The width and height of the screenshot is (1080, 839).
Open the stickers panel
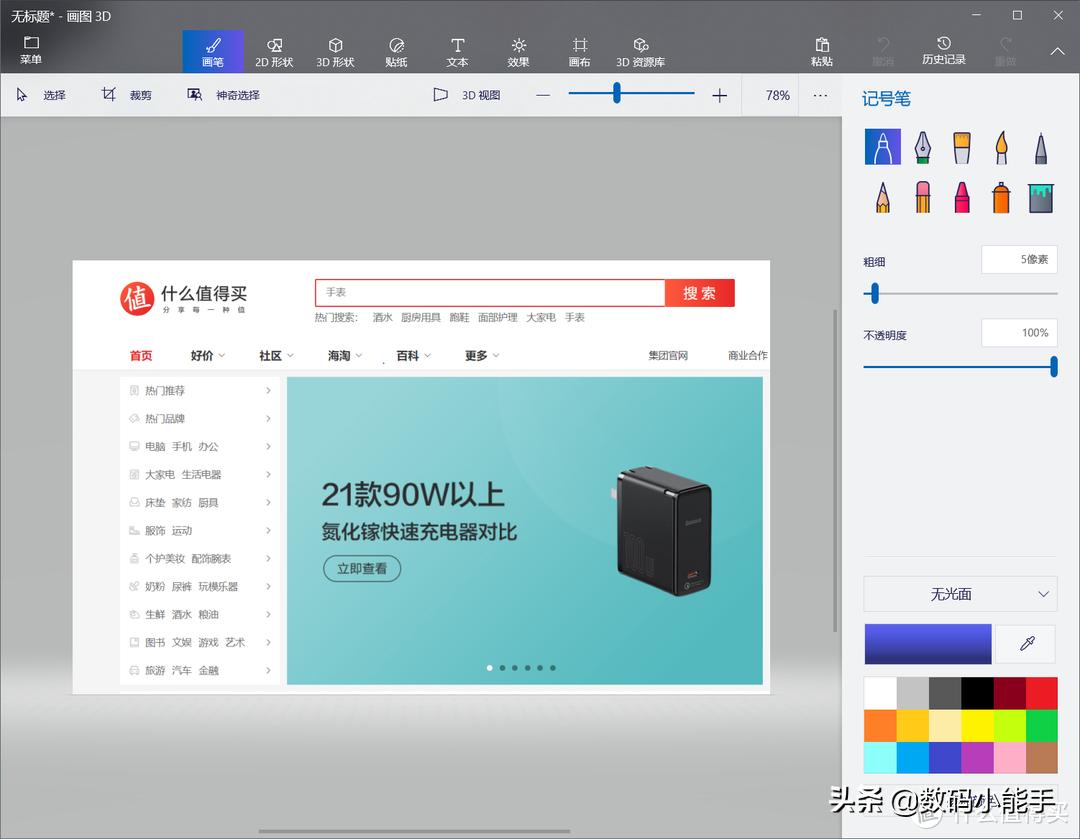click(x=396, y=50)
